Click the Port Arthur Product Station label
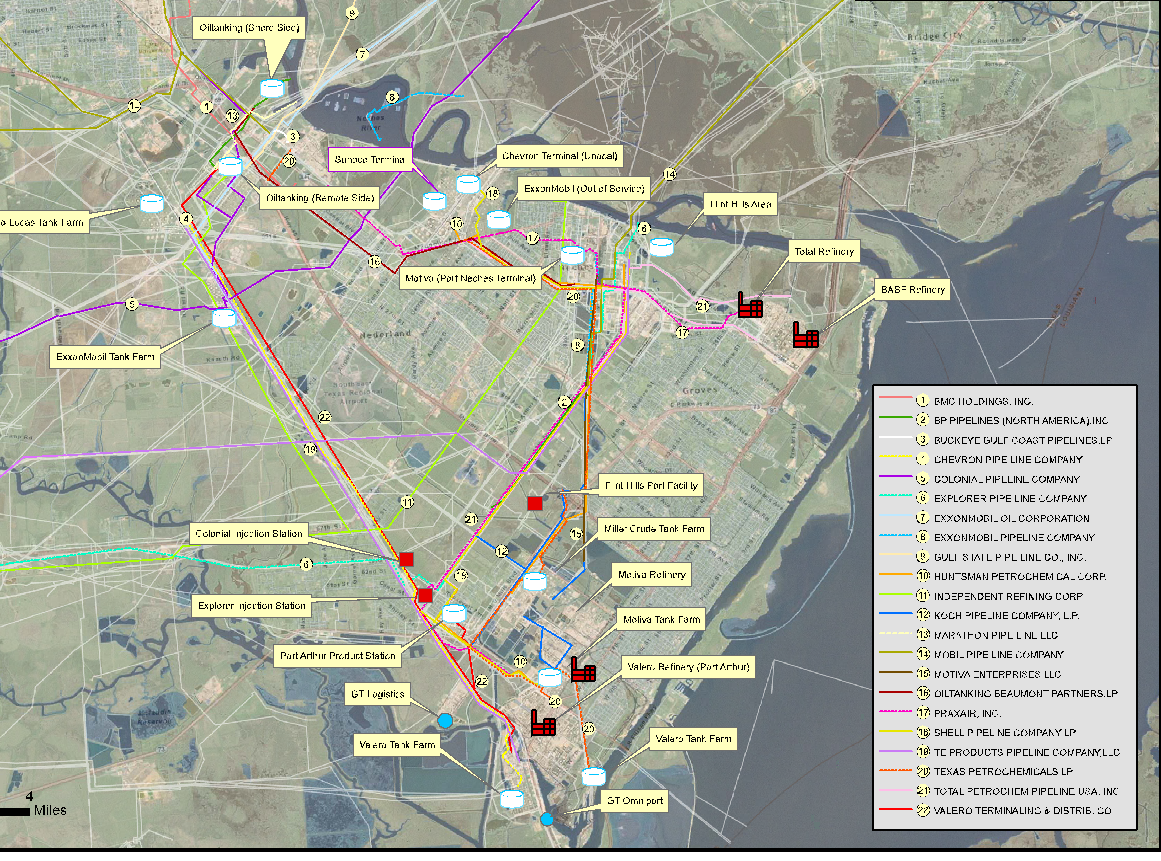The height and width of the screenshot is (861, 1161). [338, 656]
